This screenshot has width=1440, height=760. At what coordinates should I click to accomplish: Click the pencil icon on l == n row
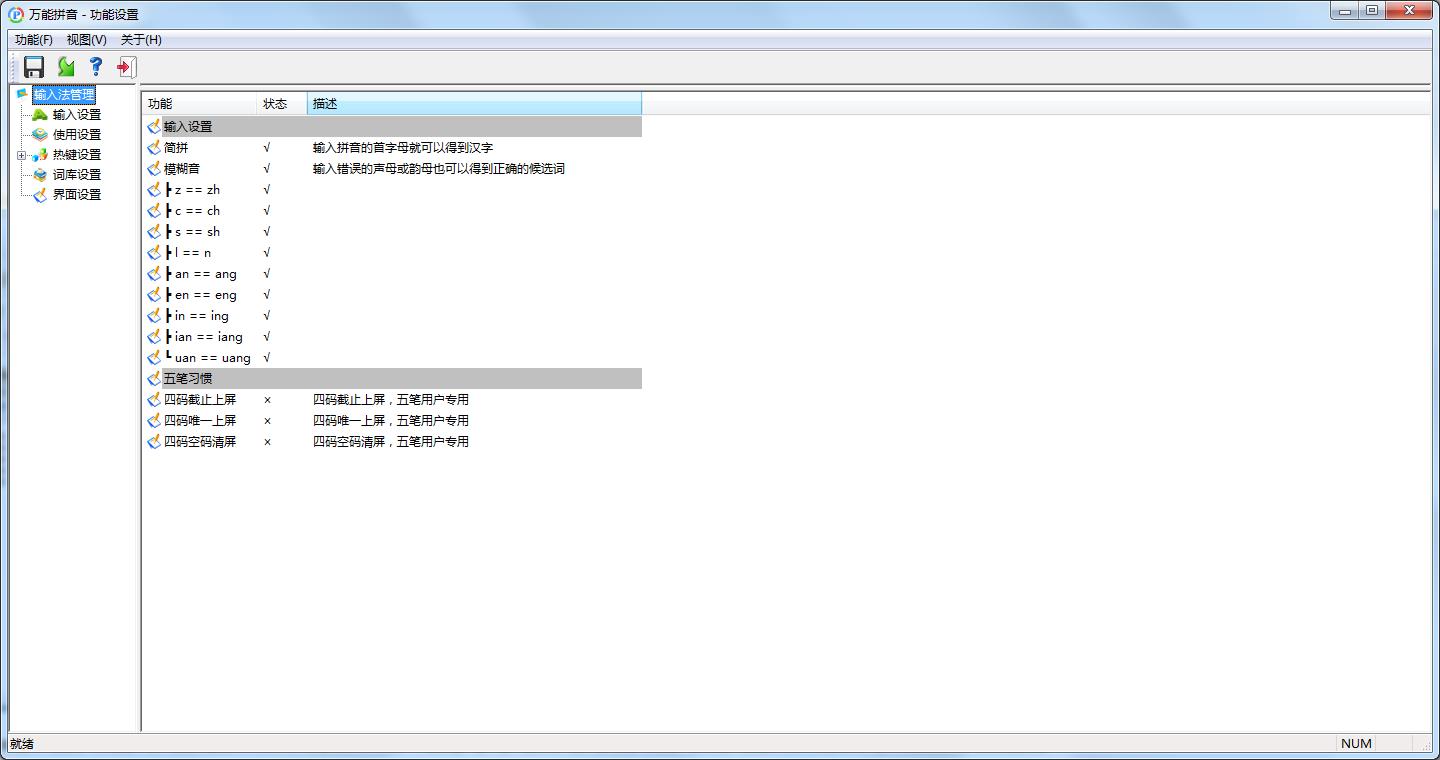coord(154,252)
